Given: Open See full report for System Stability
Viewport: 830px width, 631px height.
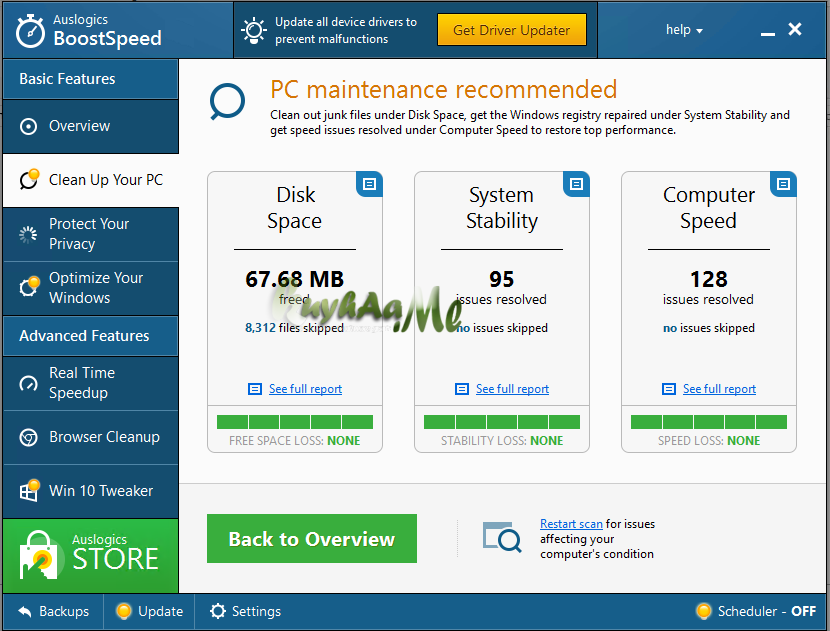Looking at the screenshot, I should [512, 389].
